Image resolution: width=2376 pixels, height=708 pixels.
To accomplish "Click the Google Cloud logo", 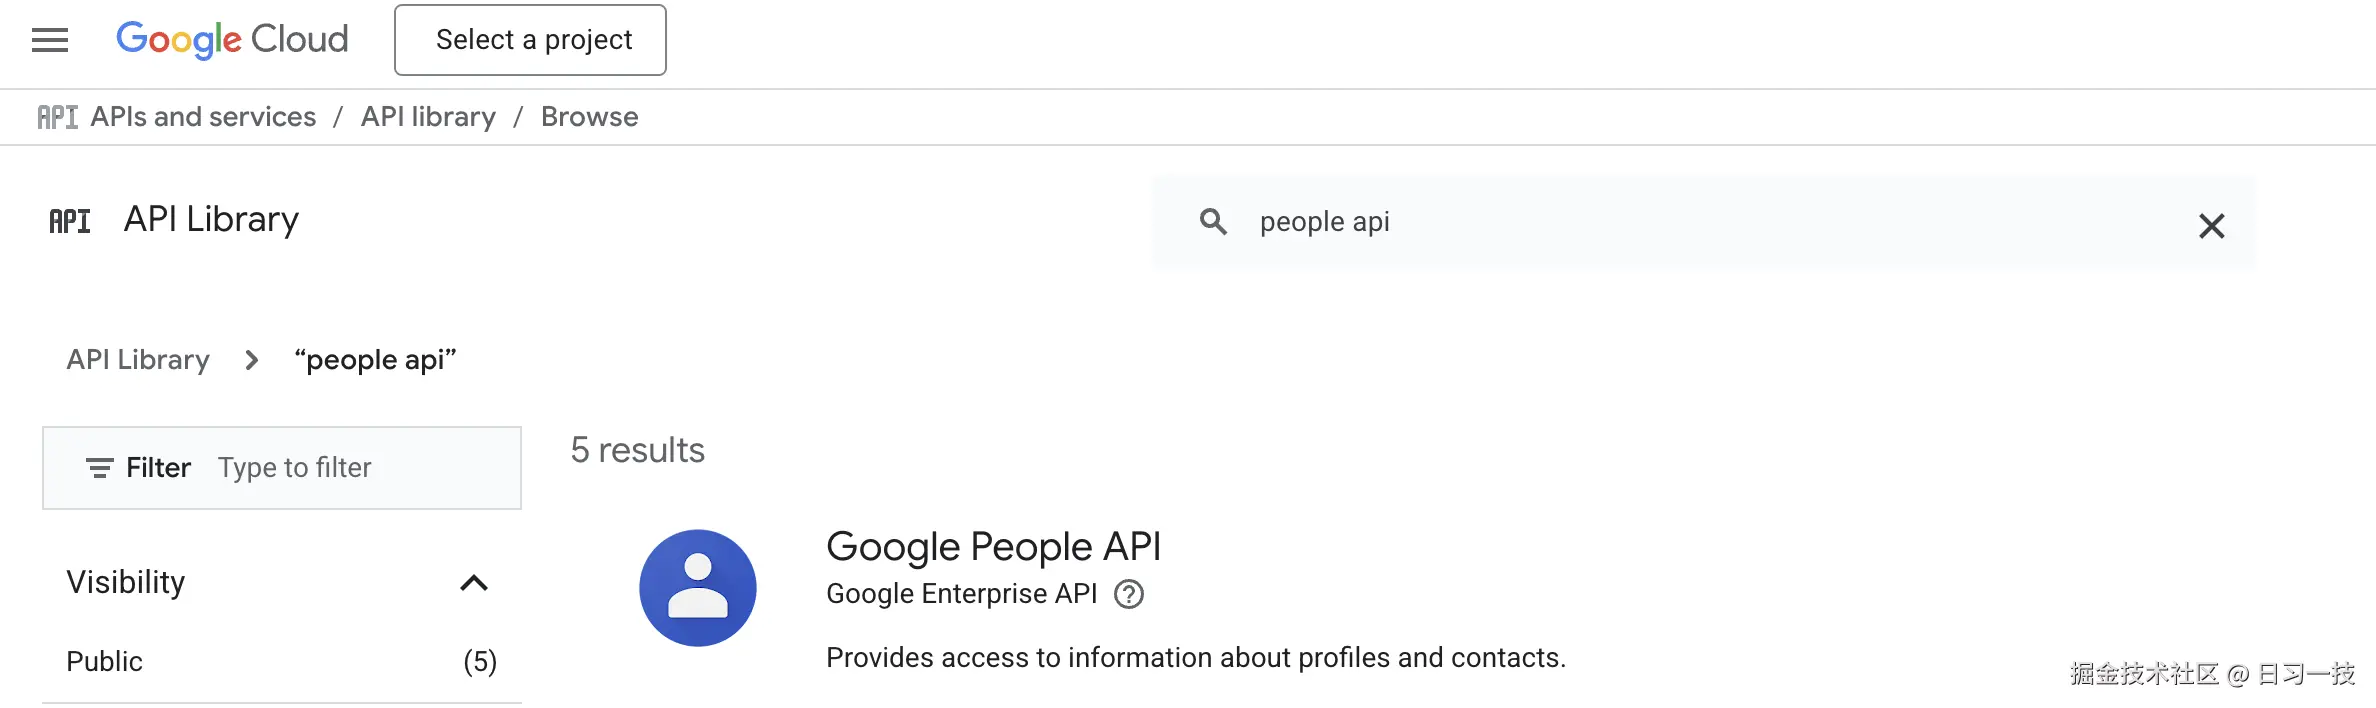I will coord(232,40).
